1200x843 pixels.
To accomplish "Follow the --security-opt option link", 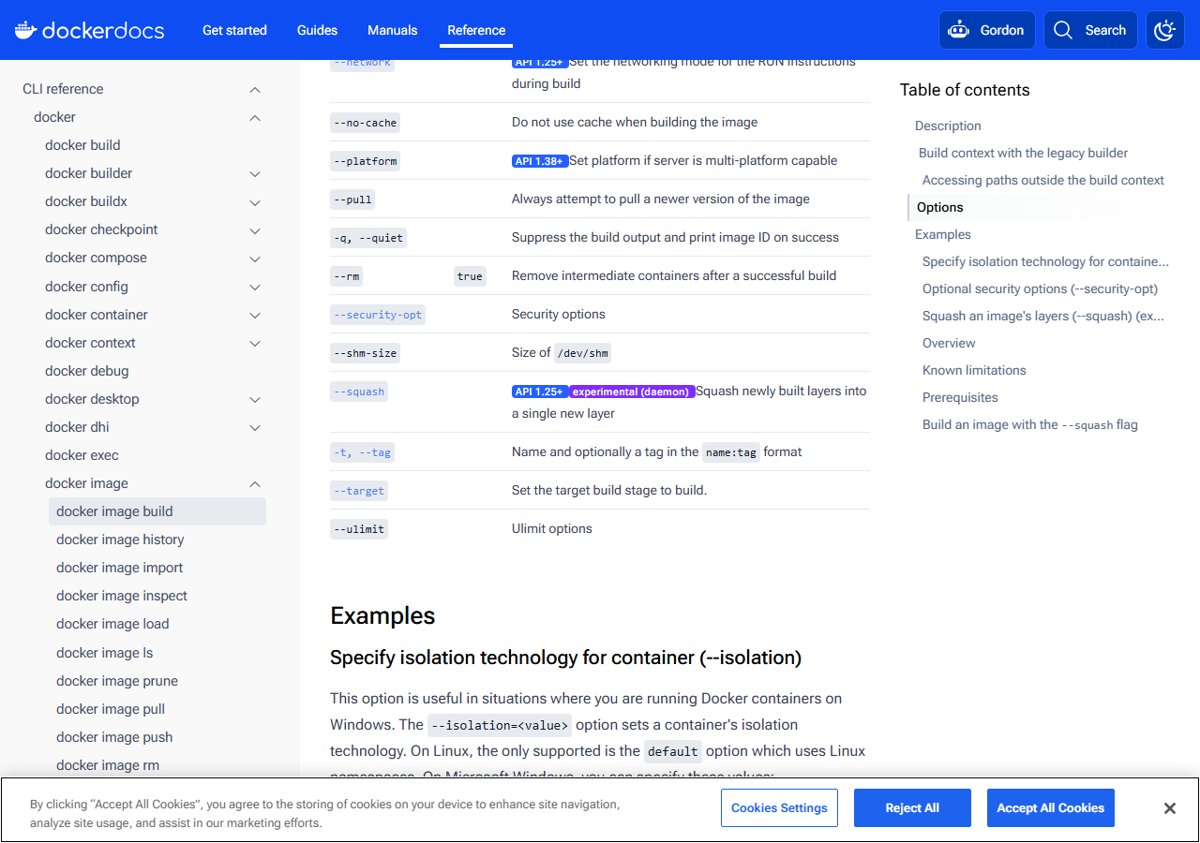I will point(378,314).
